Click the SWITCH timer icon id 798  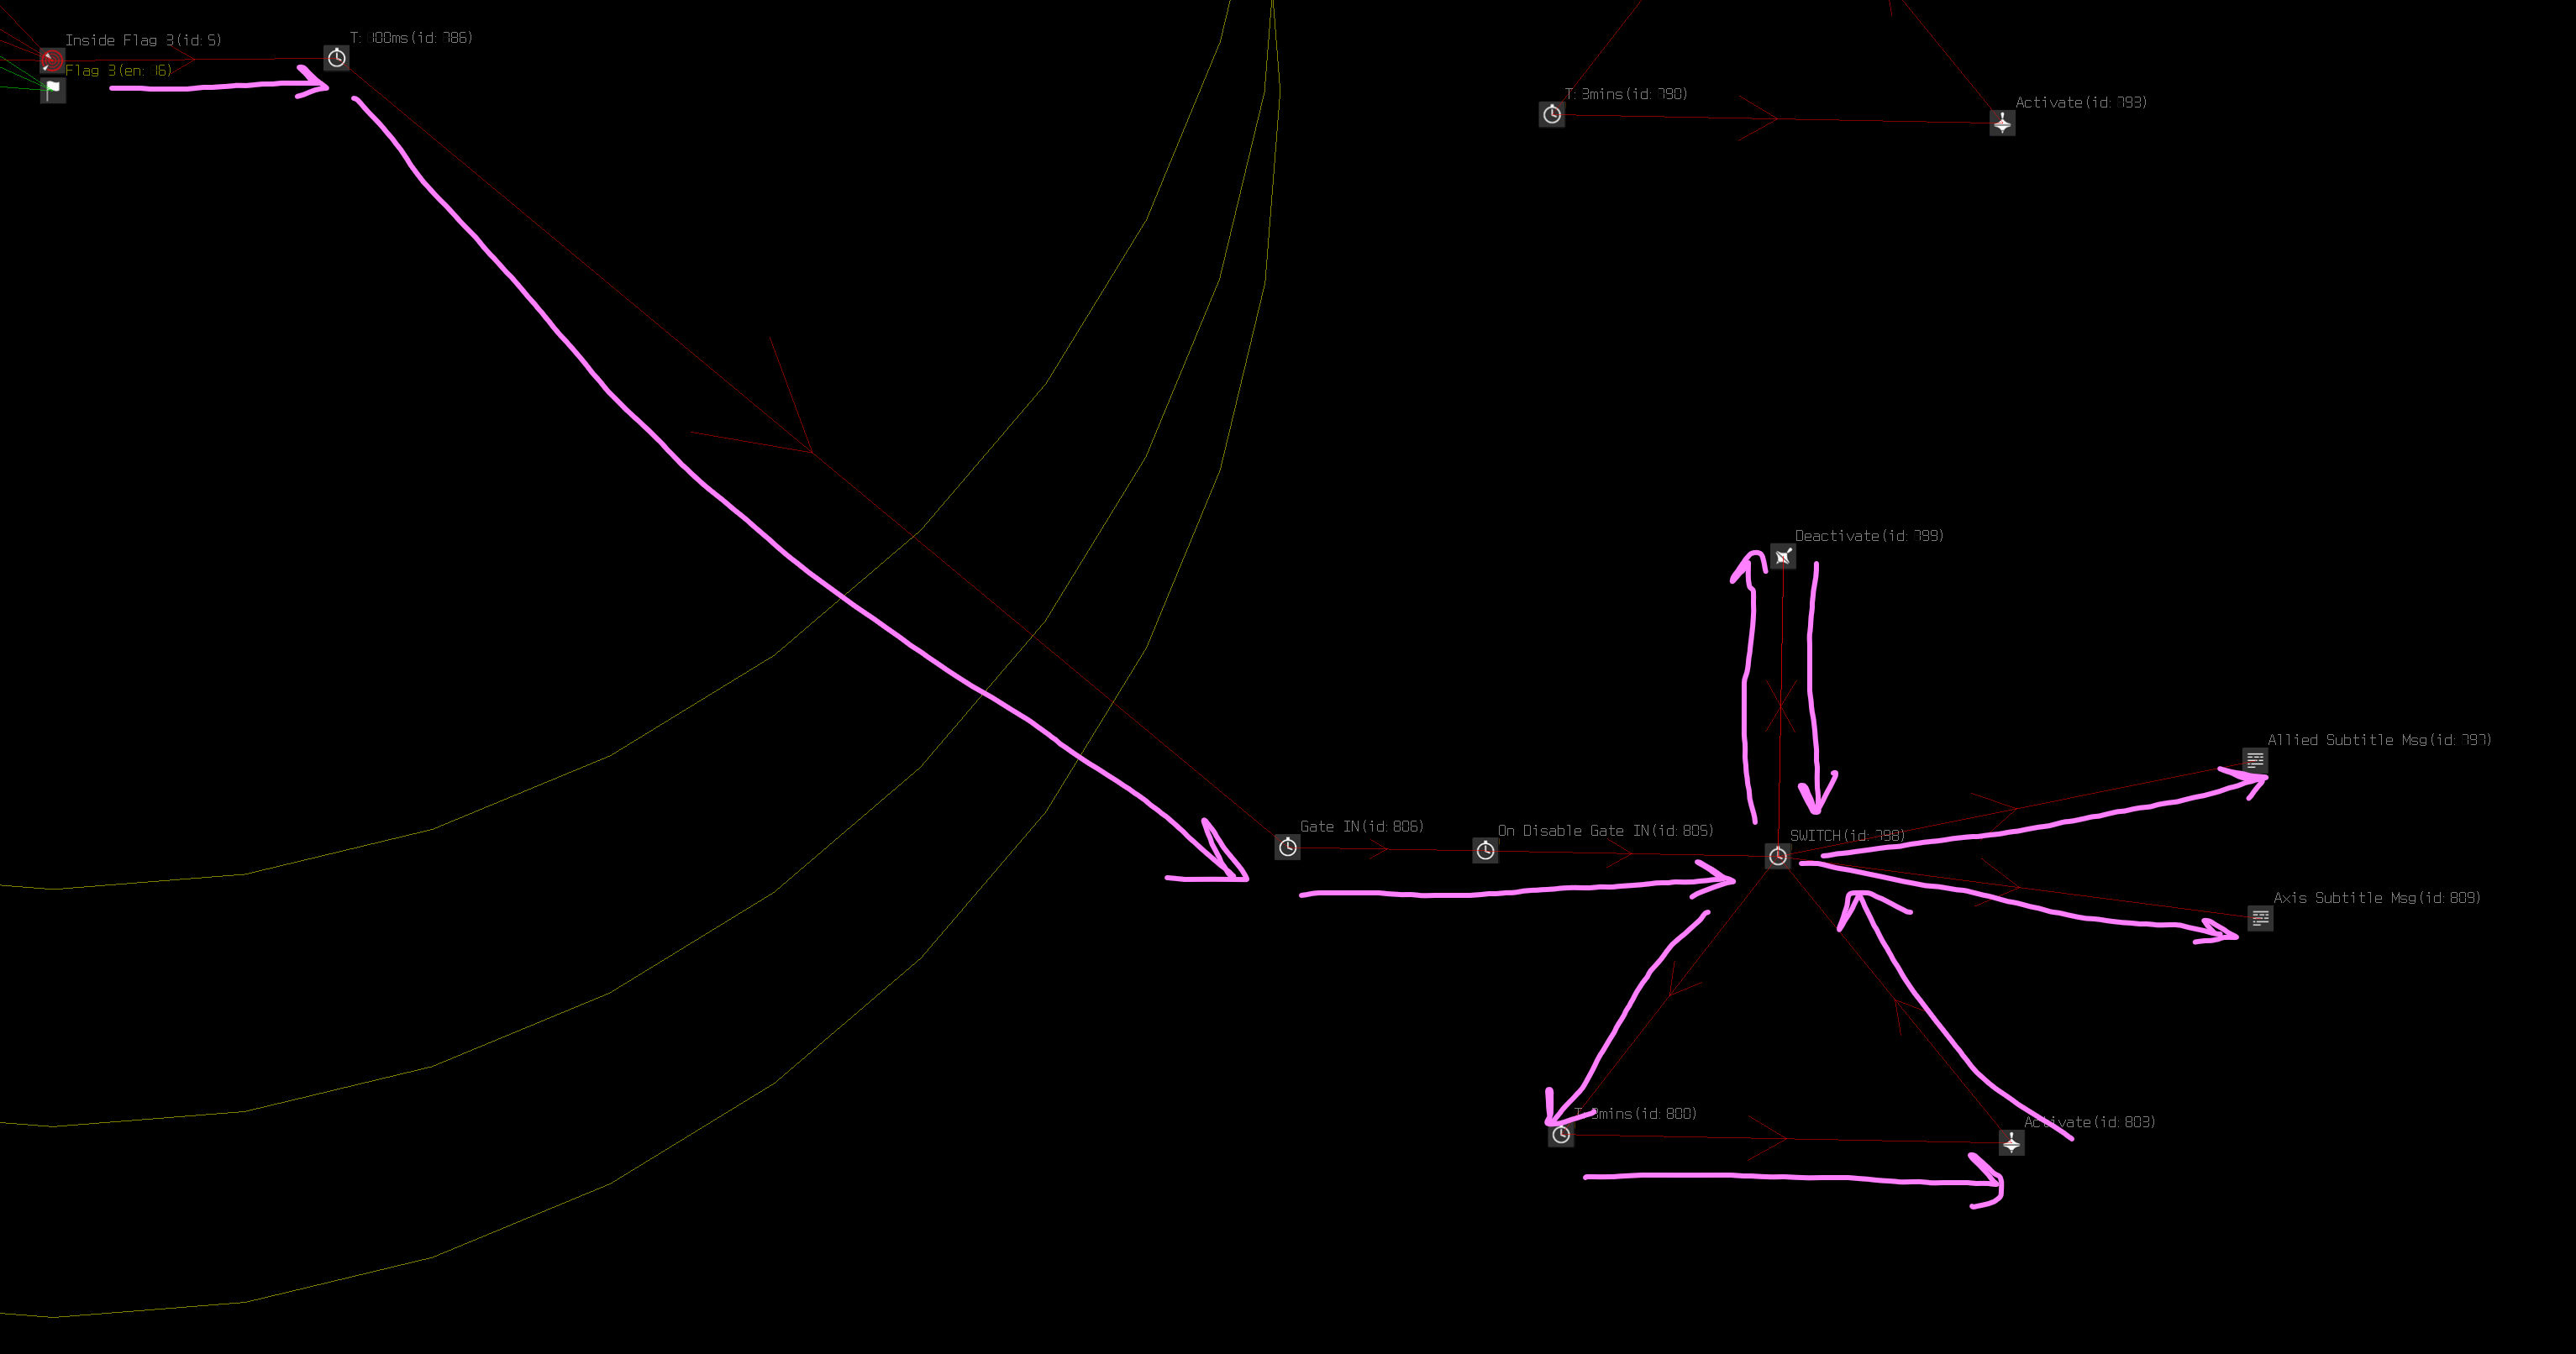click(x=1778, y=856)
